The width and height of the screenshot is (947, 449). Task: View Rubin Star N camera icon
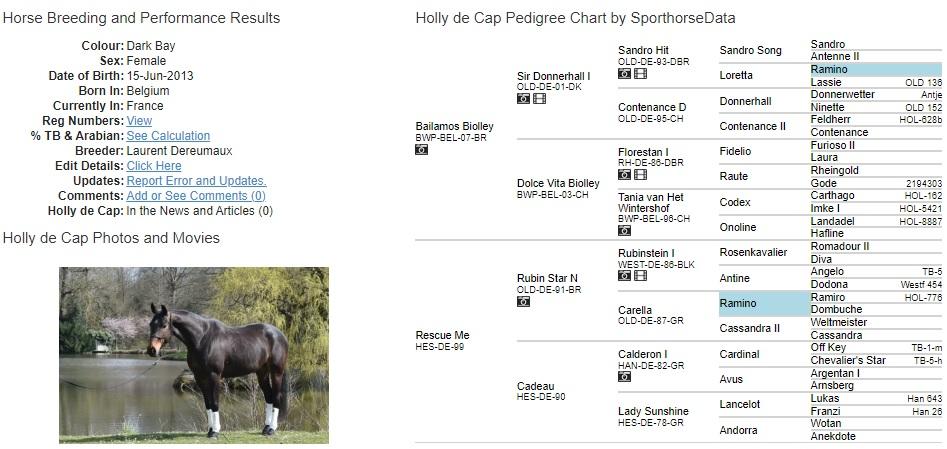point(523,301)
